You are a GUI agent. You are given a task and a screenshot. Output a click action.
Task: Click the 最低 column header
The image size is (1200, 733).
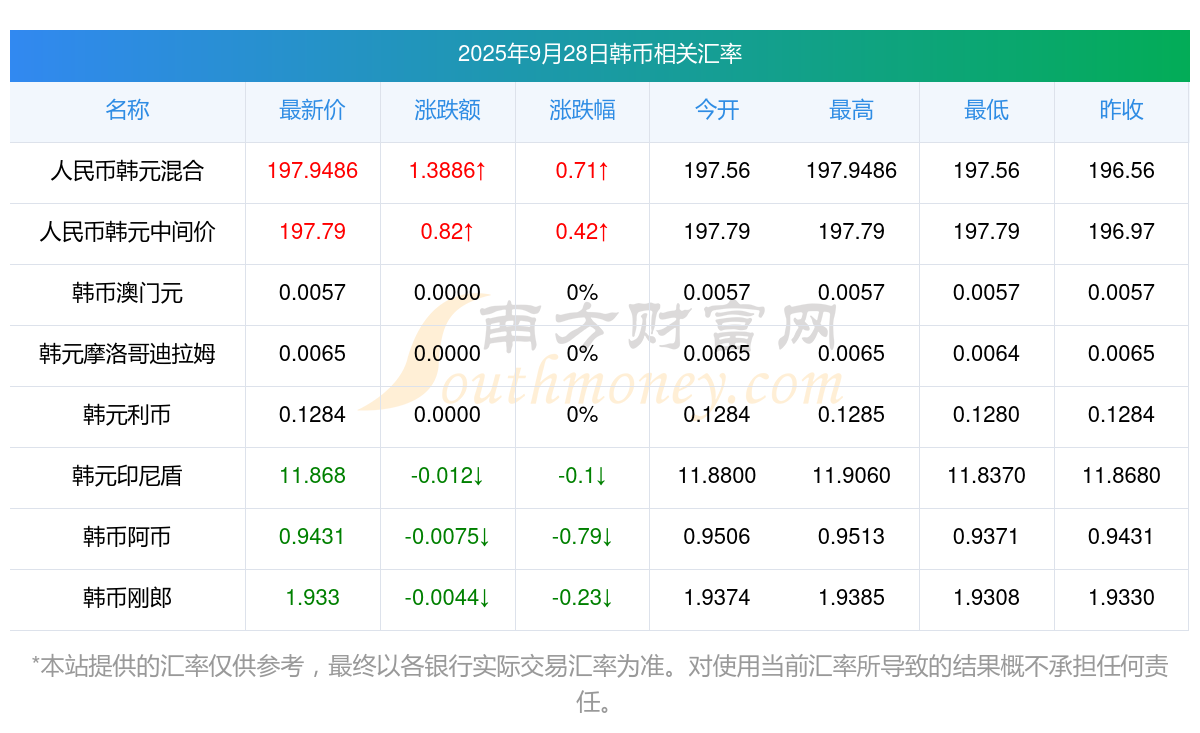click(986, 110)
